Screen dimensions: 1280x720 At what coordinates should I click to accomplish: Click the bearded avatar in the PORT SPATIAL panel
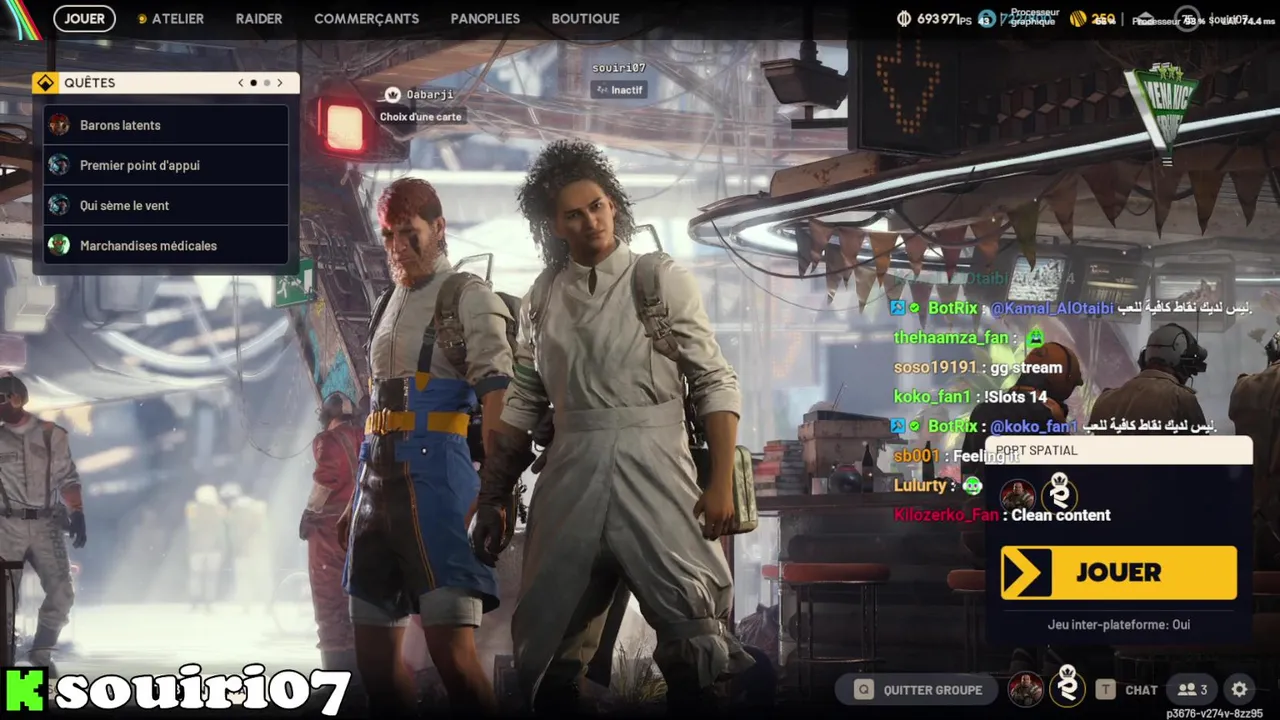click(1018, 496)
